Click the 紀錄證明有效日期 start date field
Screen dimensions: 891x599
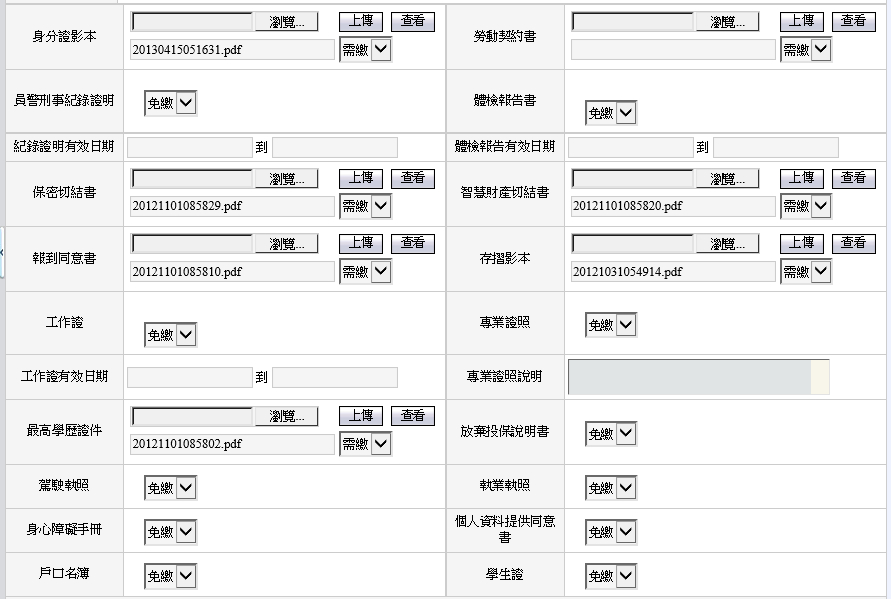tap(190, 148)
